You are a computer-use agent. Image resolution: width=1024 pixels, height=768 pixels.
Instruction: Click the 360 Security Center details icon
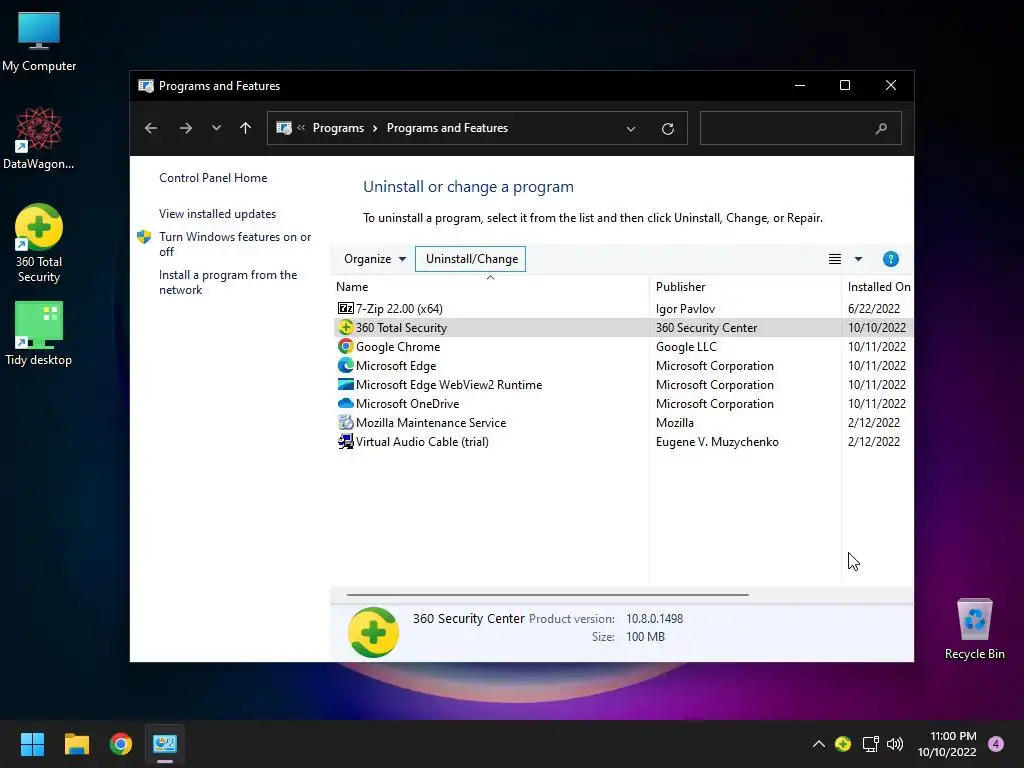point(373,632)
